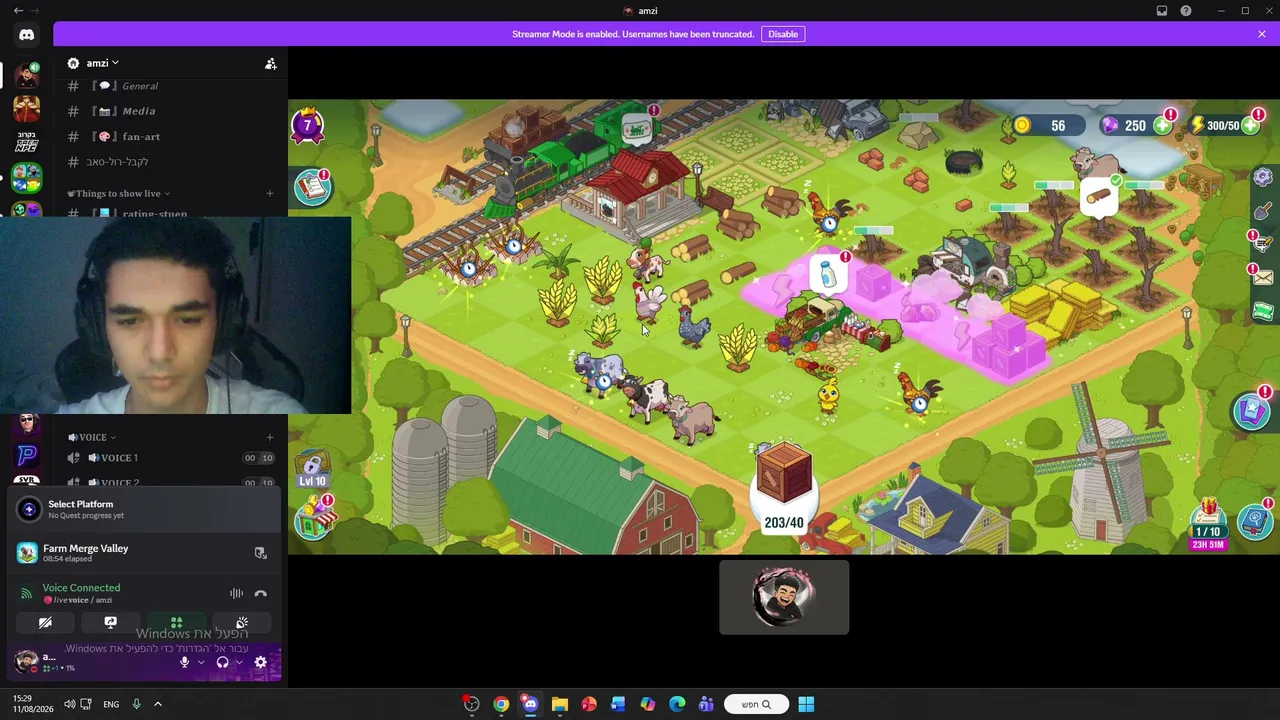
Task: Open the Select Platform quest
Action: pyautogui.click(x=145, y=509)
